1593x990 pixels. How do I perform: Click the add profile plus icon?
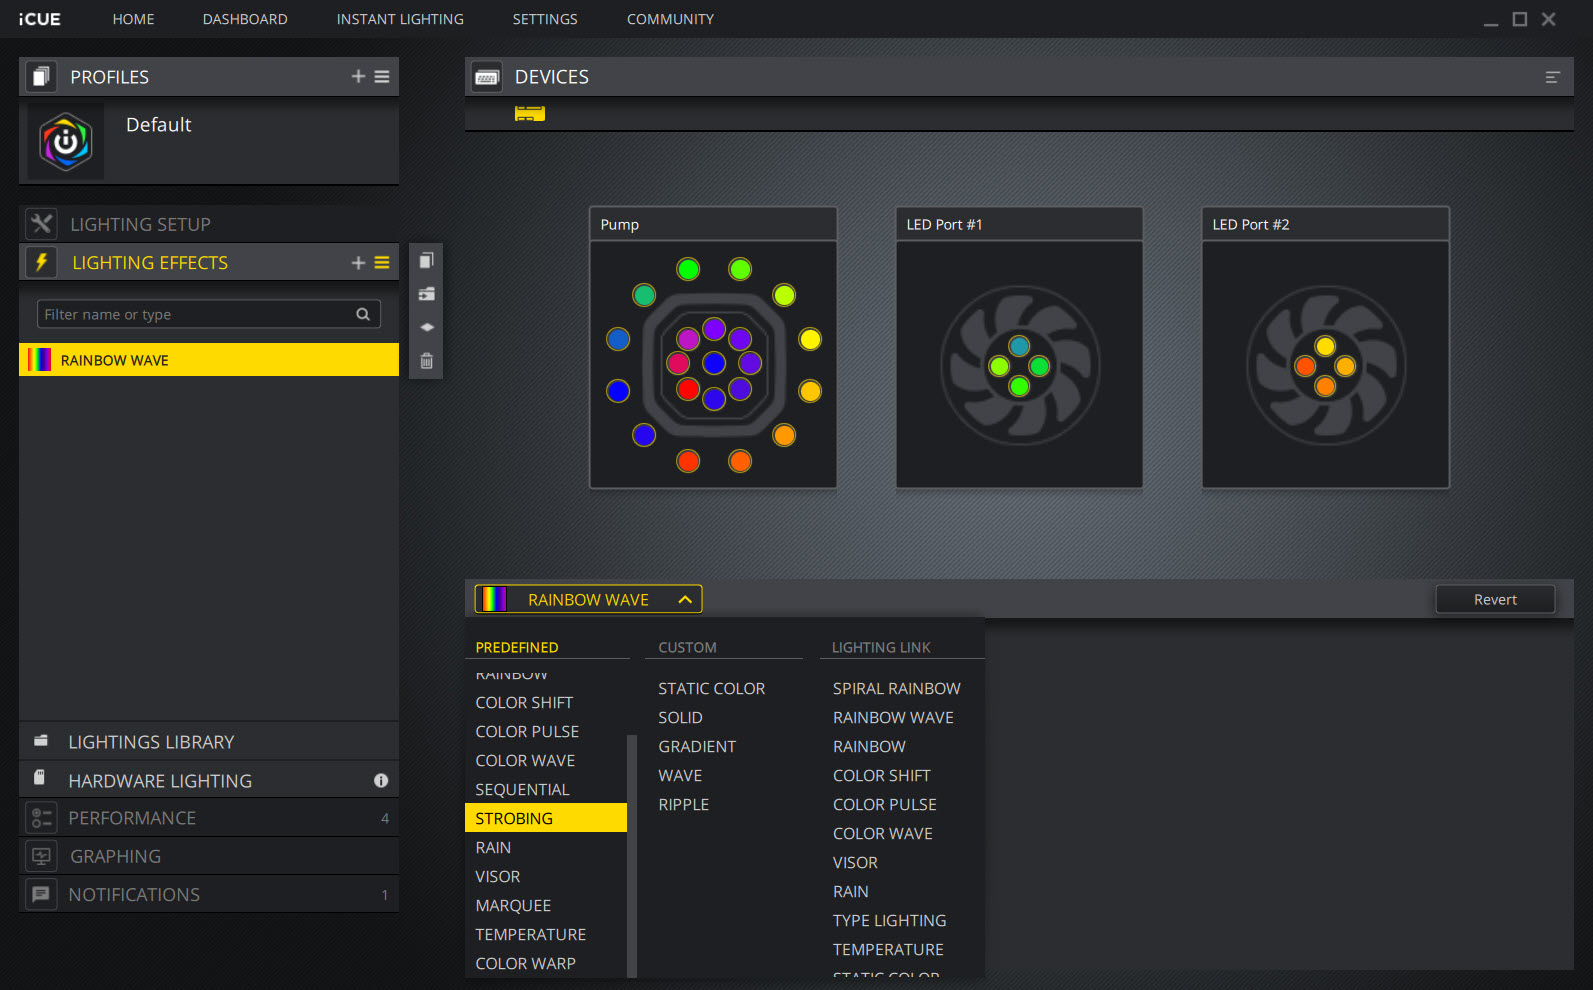point(358,77)
